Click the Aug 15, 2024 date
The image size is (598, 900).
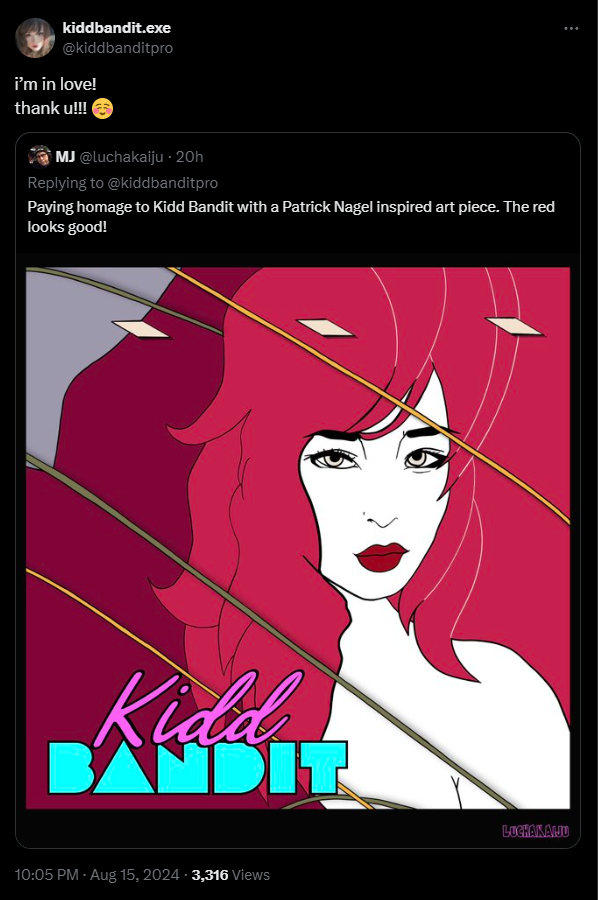coord(135,875)
